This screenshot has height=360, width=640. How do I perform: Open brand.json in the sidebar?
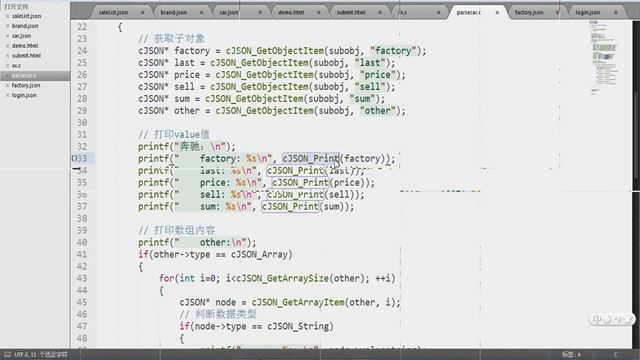pyautogui.click(x=25, y=26)
